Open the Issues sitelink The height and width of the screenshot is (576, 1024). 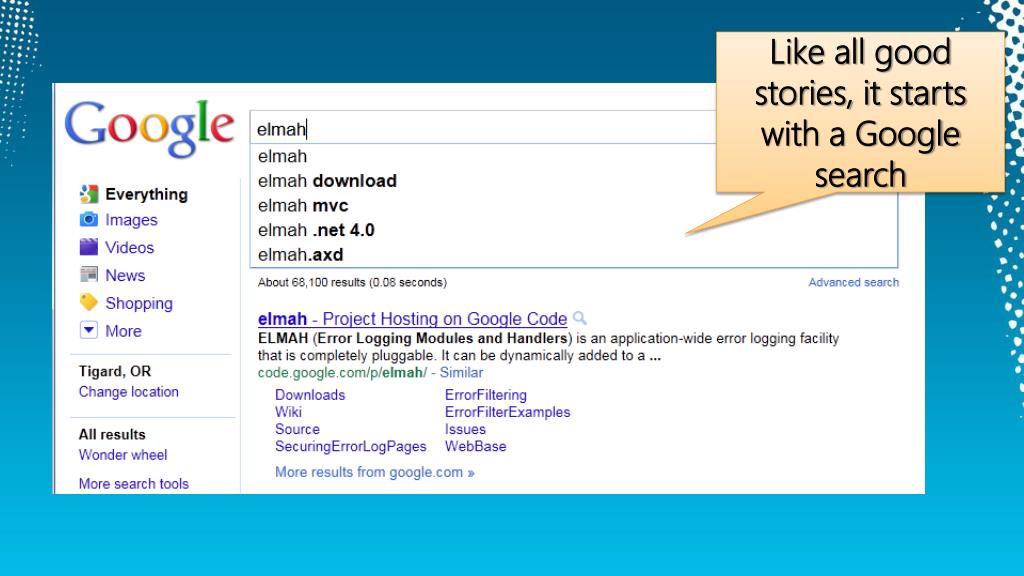click(465, 429)
